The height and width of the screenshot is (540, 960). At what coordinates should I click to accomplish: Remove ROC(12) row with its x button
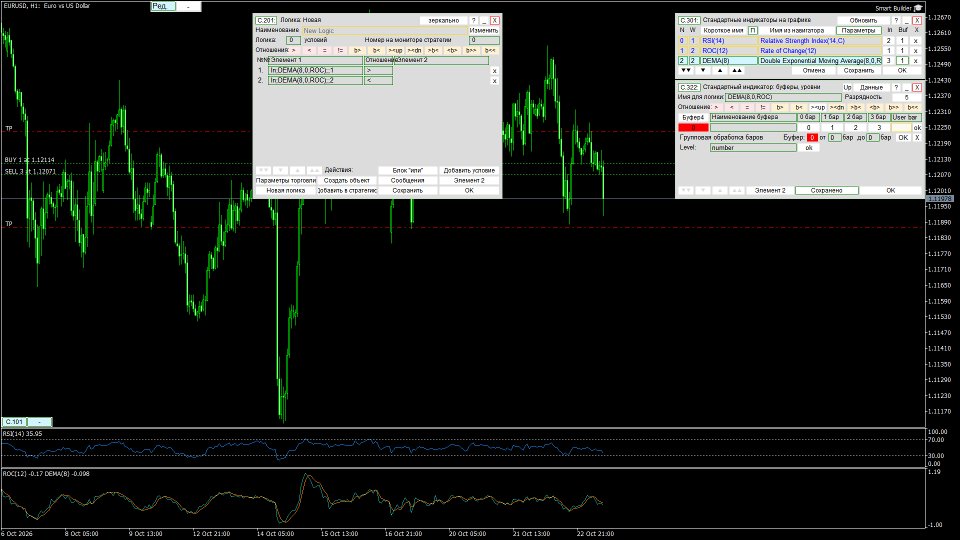(916, 51)
